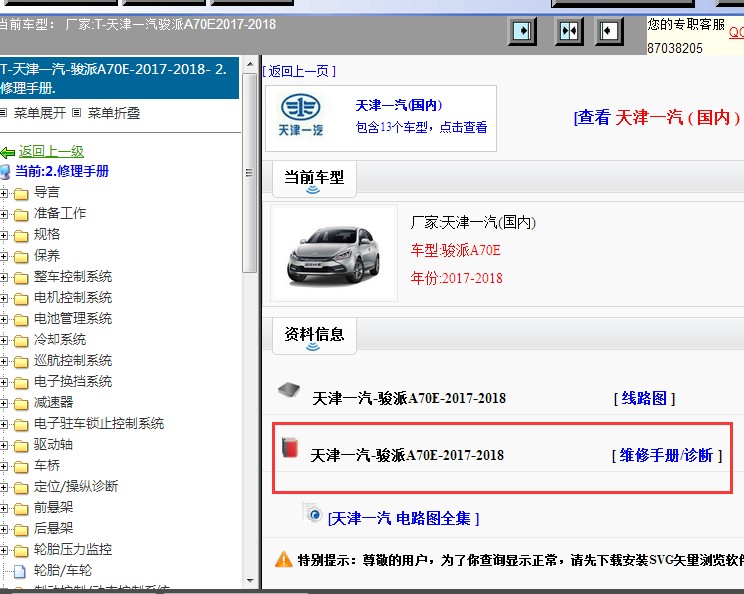Click the center-split panel arrows icon
The image size is (744, 594).
coord(569,31)
